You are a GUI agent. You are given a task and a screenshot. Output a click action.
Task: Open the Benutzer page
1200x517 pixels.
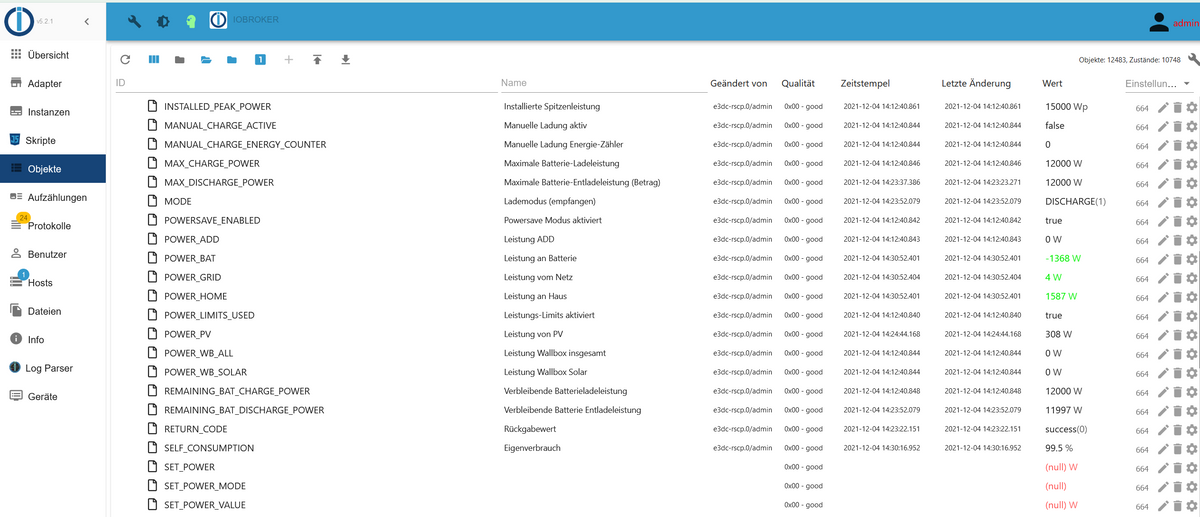[53, 254]
